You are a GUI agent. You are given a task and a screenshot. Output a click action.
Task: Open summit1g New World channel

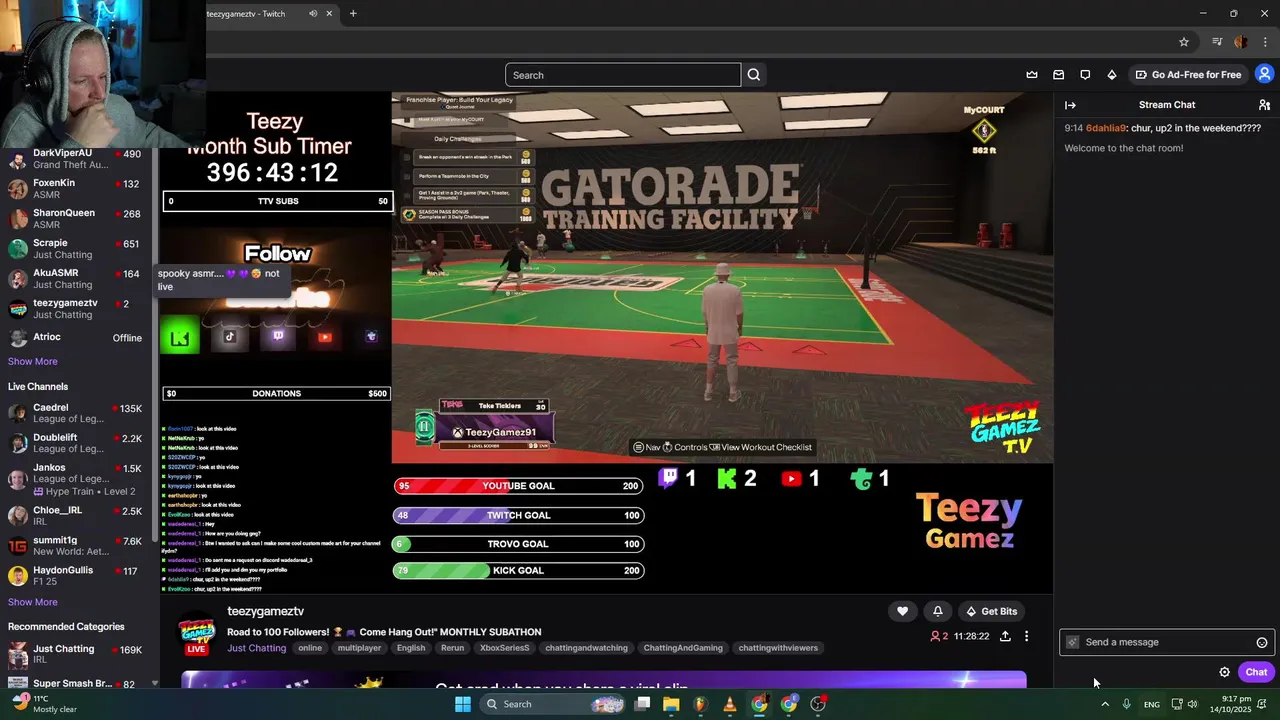click(76, 546)
